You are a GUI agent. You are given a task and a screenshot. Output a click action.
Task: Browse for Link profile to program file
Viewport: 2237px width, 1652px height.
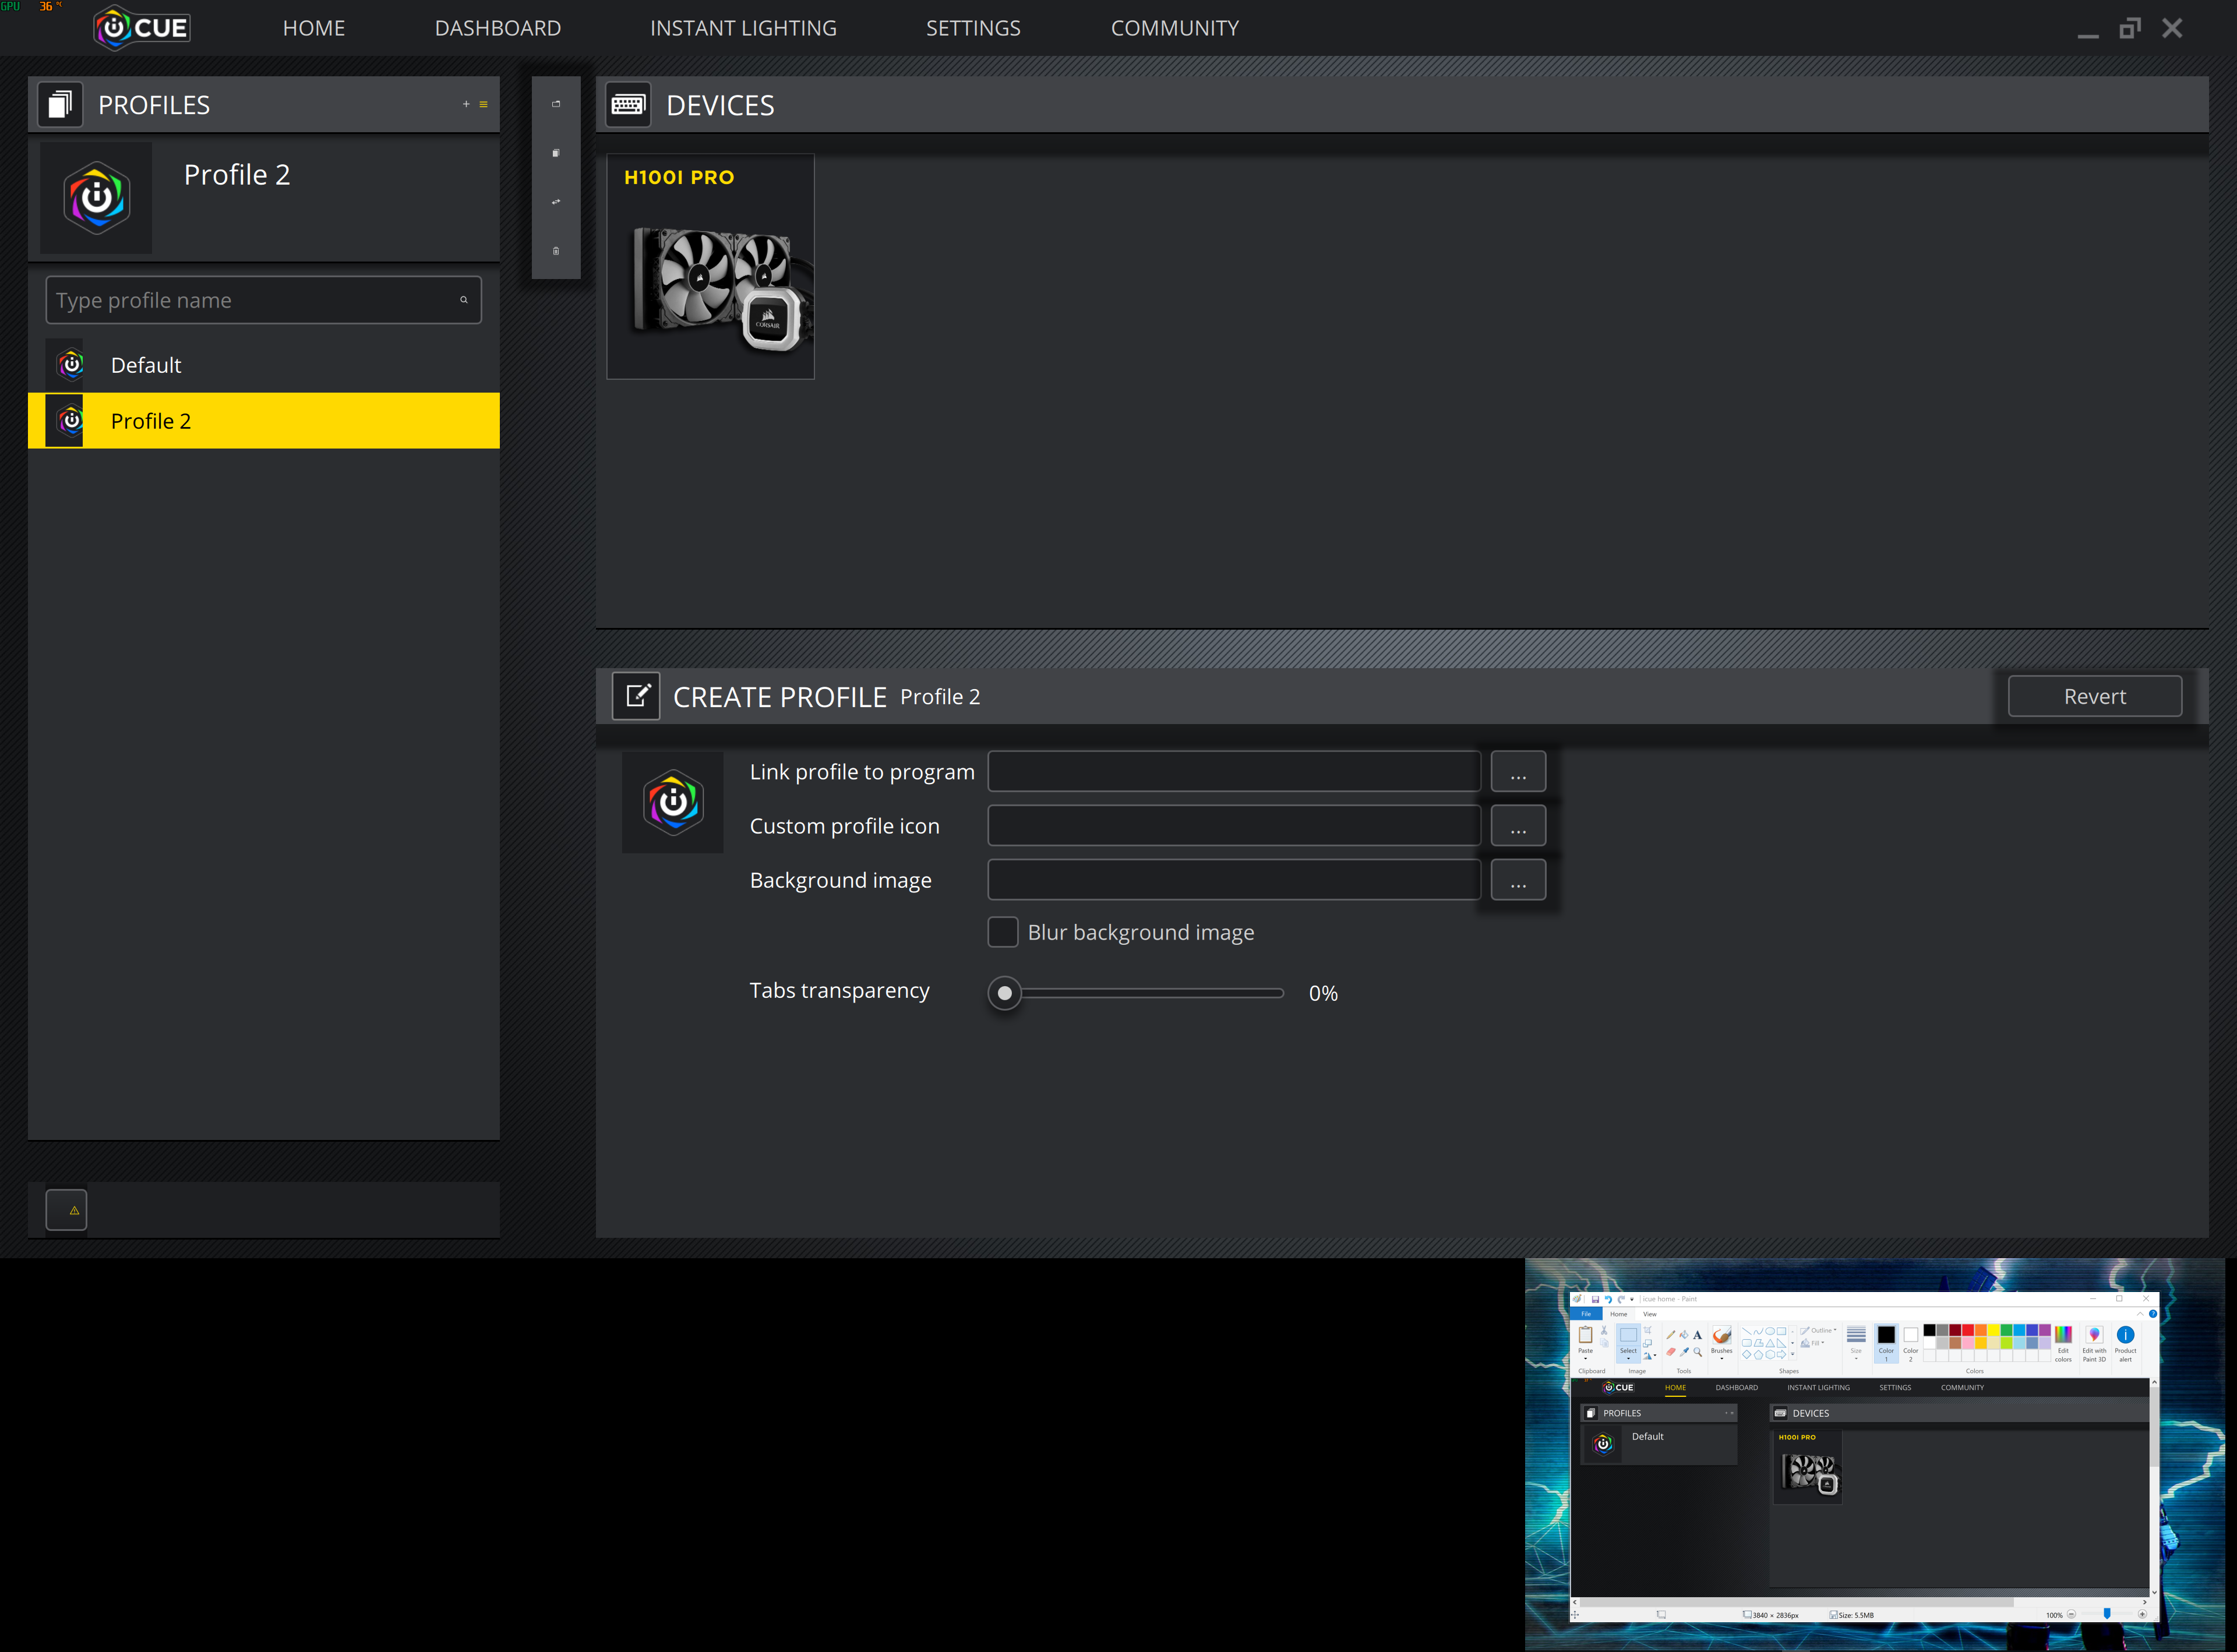click(x=1518, y=772)
